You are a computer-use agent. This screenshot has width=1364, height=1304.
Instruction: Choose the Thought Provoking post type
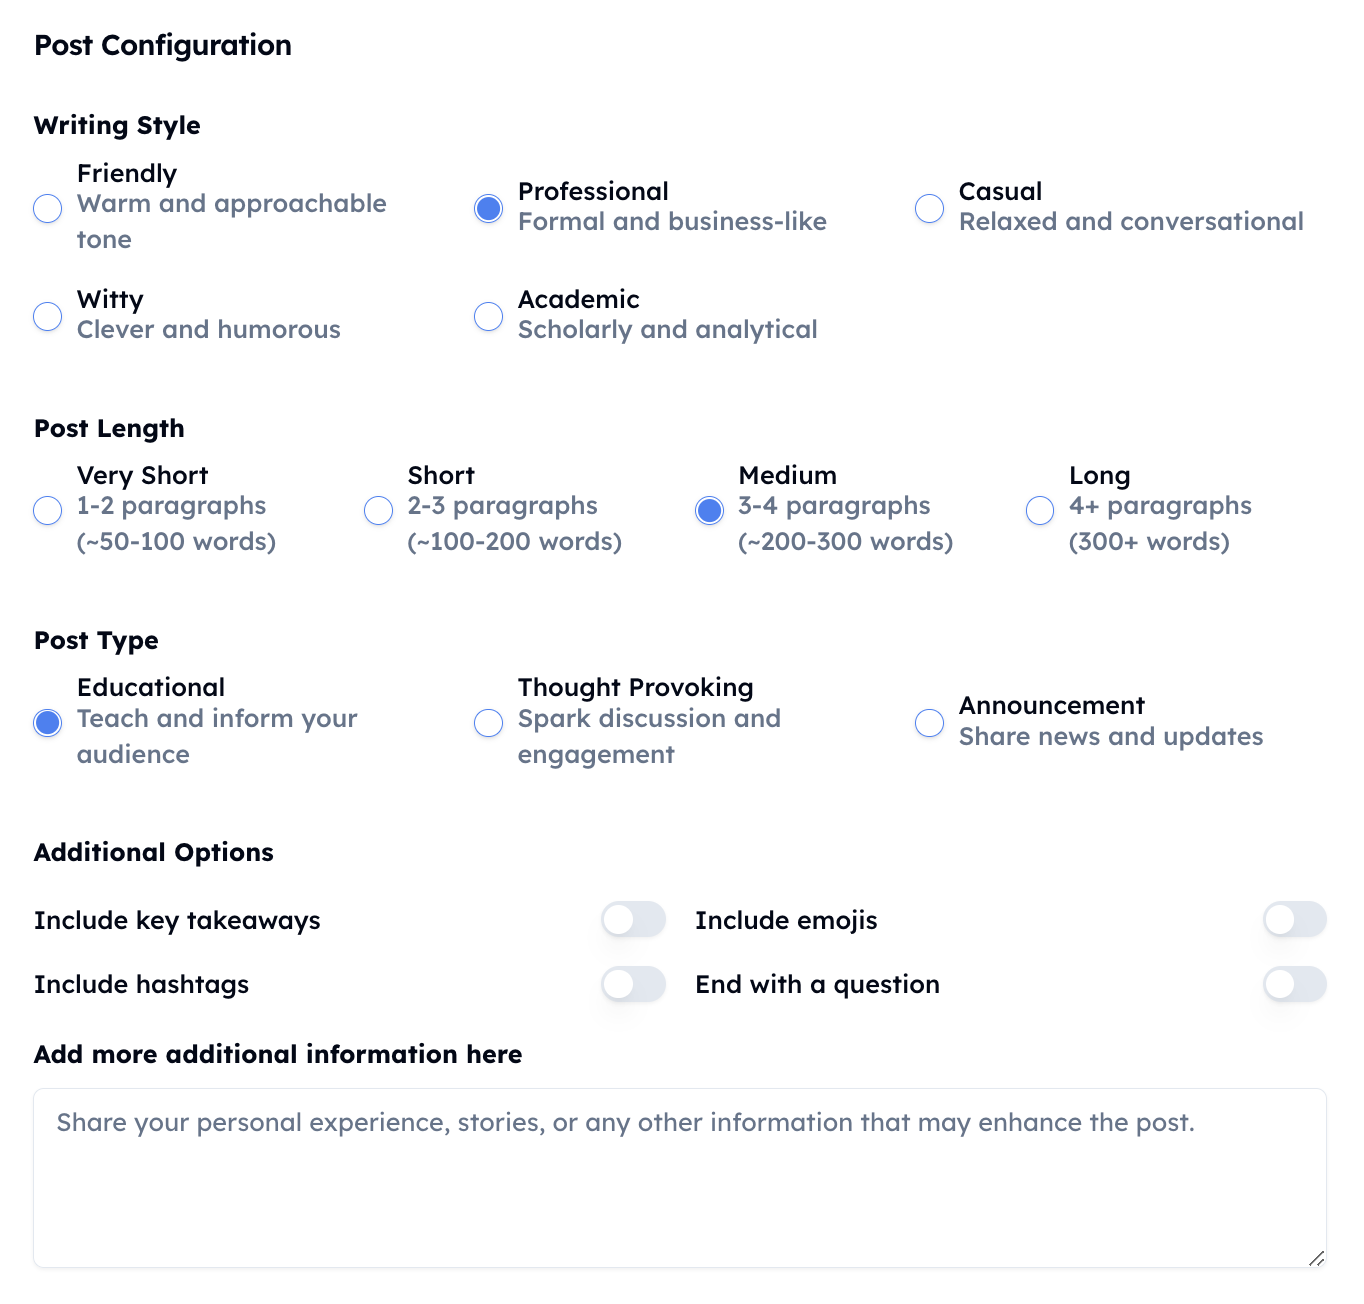(489, 722)
